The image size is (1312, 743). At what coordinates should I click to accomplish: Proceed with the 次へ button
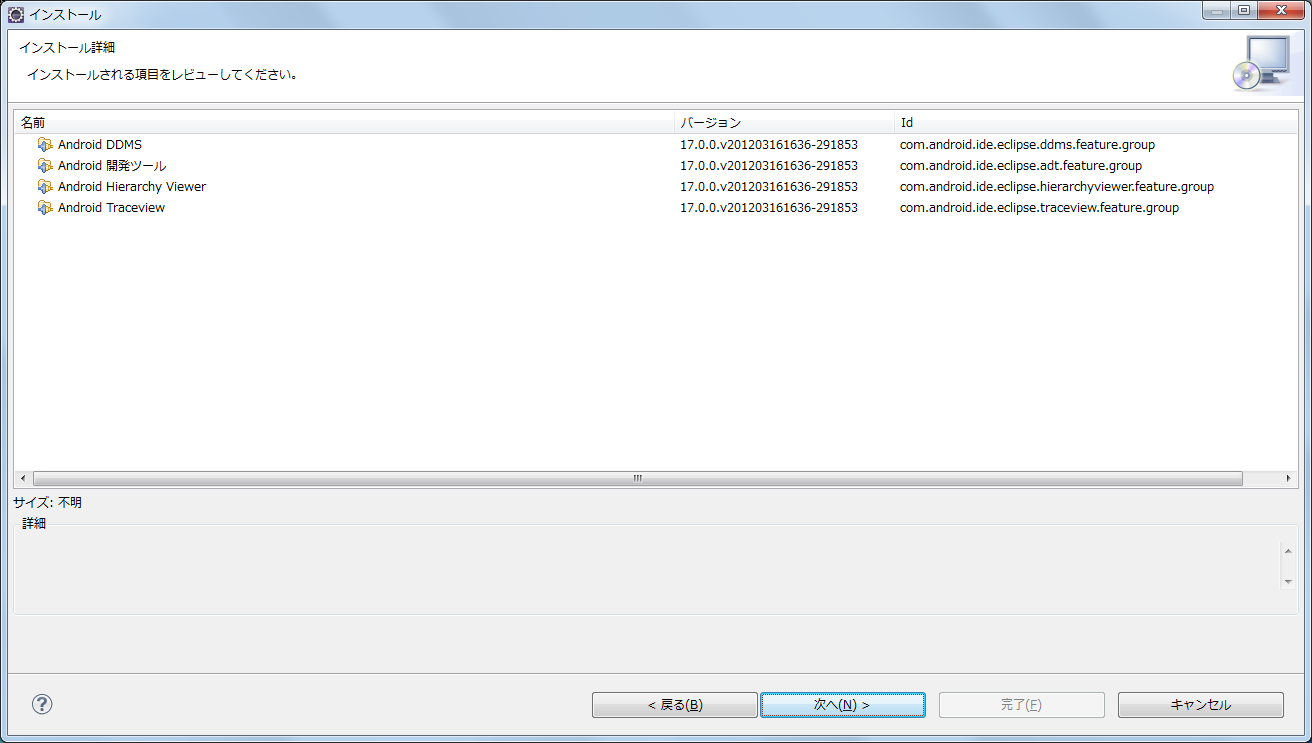click(x=842, y=705)
